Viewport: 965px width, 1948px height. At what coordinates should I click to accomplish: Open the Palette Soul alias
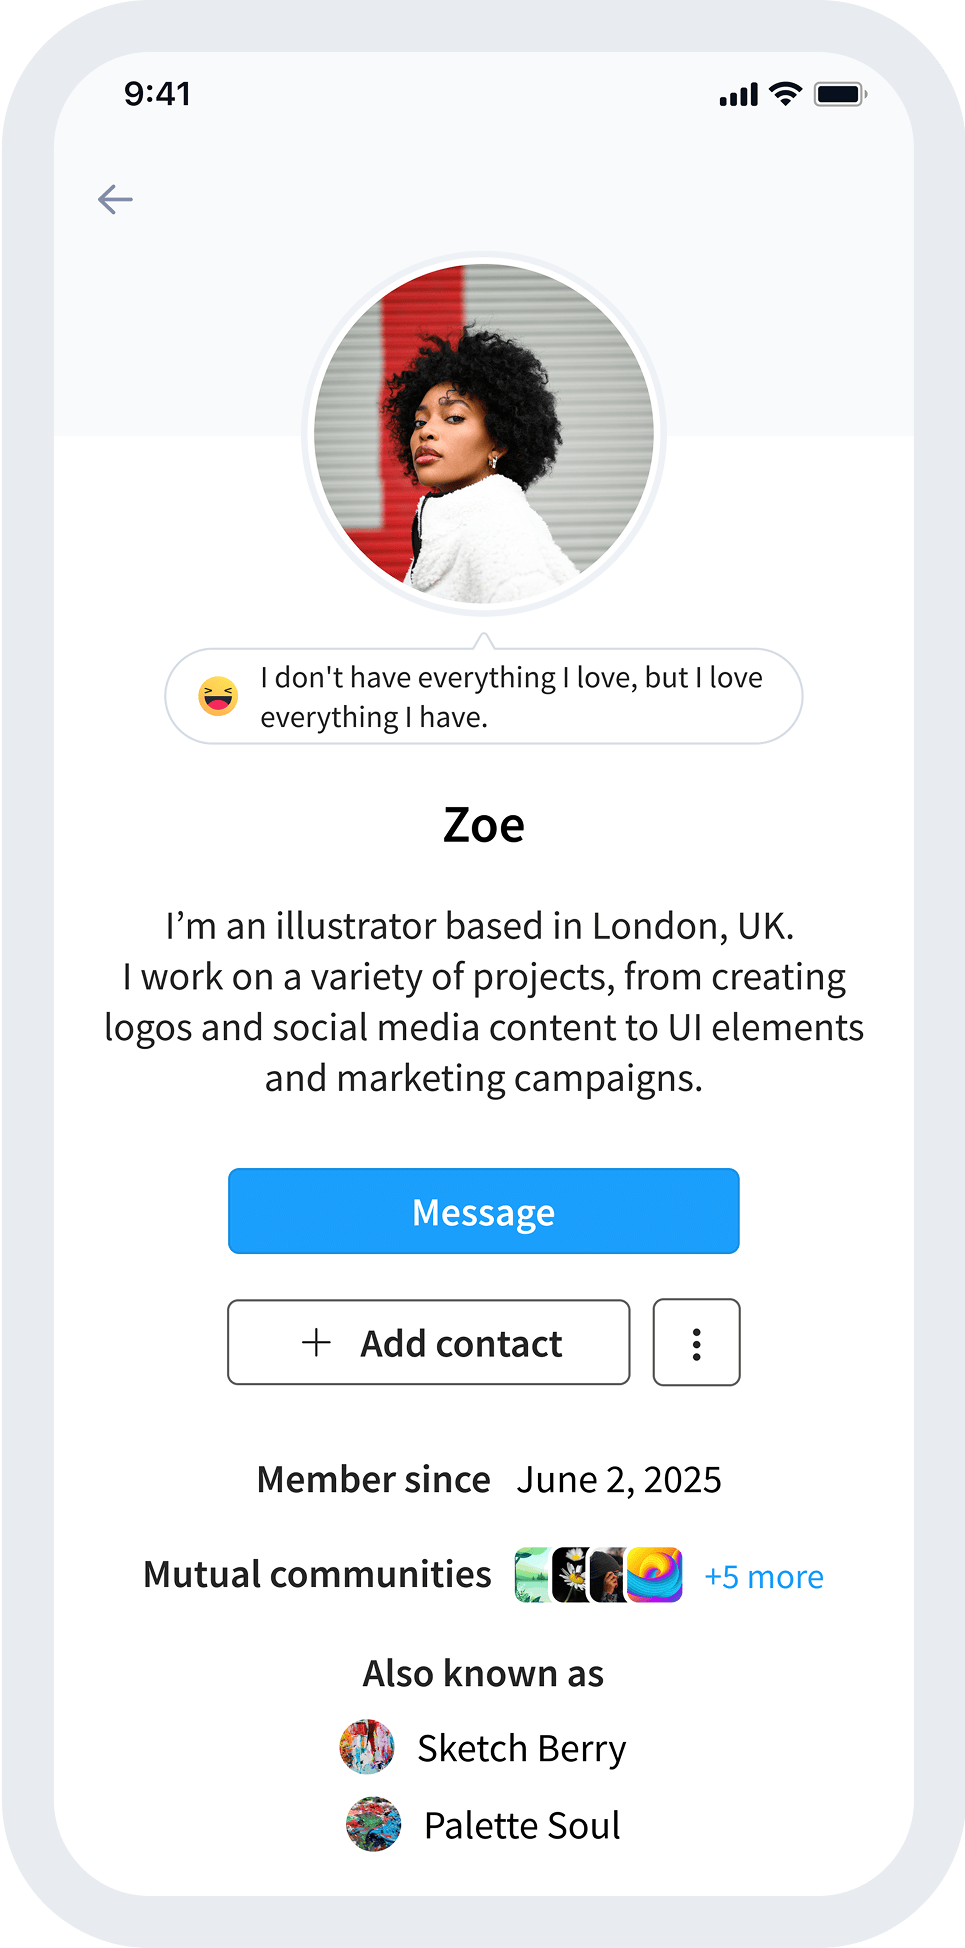pyautogui.click(x=522, y=1825)
